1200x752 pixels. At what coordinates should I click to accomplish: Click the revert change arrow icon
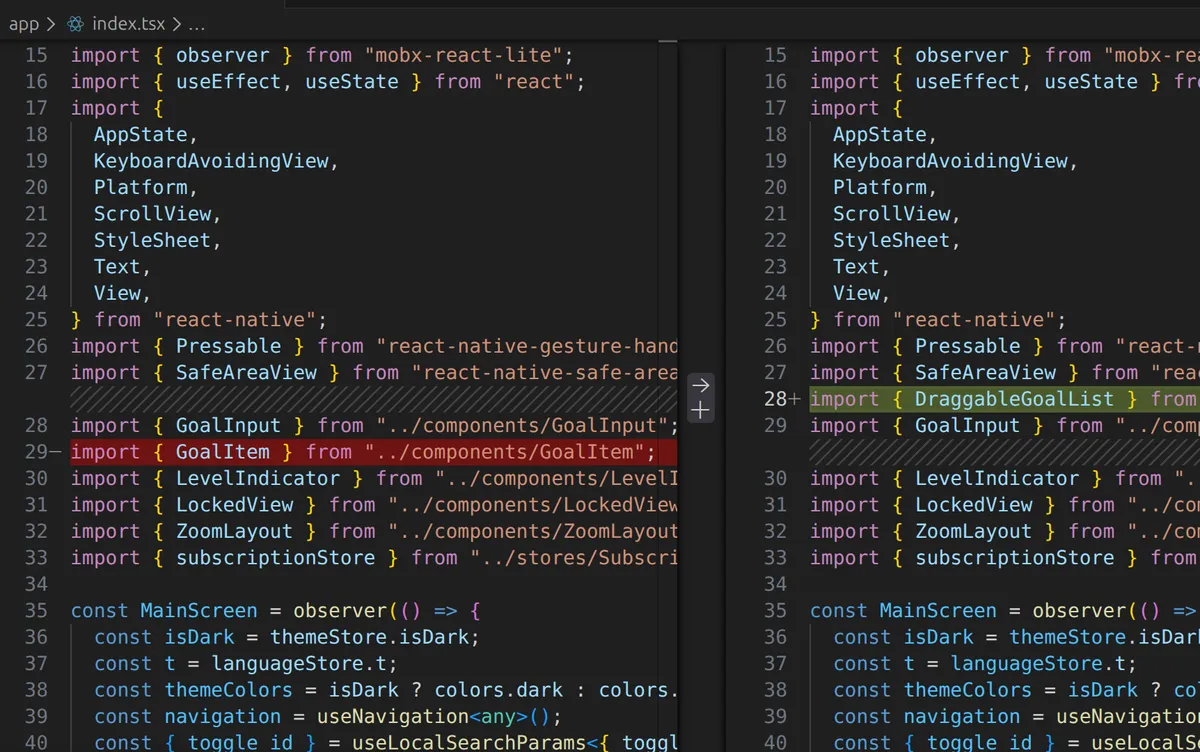point(701,385)
